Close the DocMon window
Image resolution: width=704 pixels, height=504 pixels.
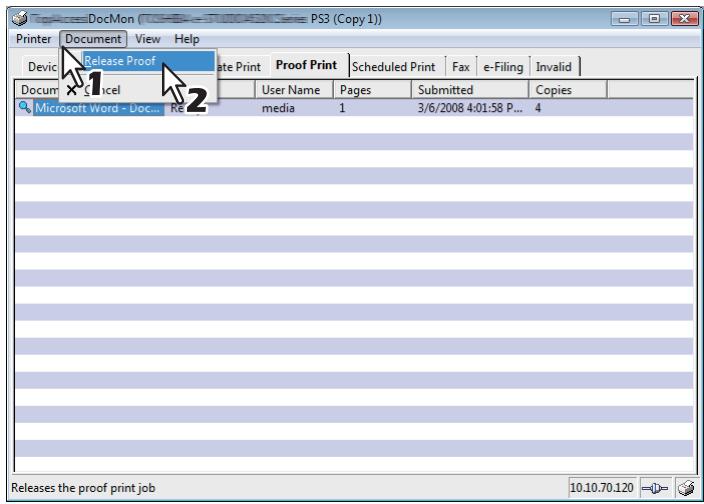click(x=684, y=19)
